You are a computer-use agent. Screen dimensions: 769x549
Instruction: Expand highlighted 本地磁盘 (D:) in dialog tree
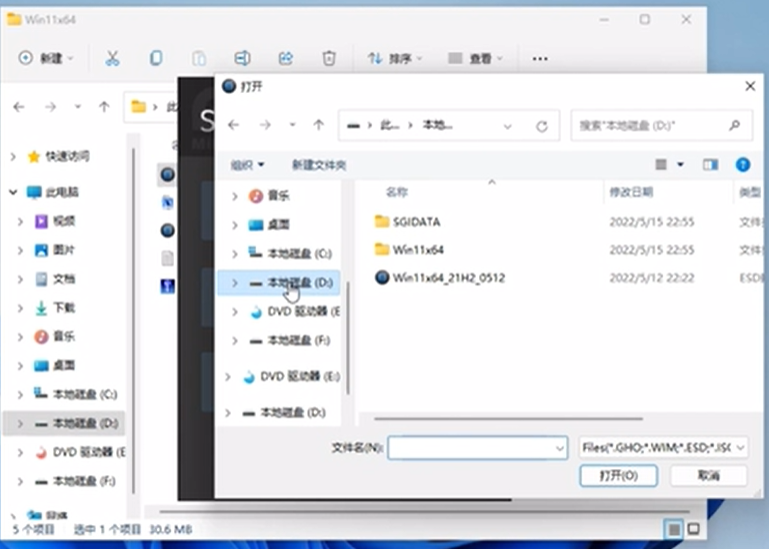click(234, 283)
